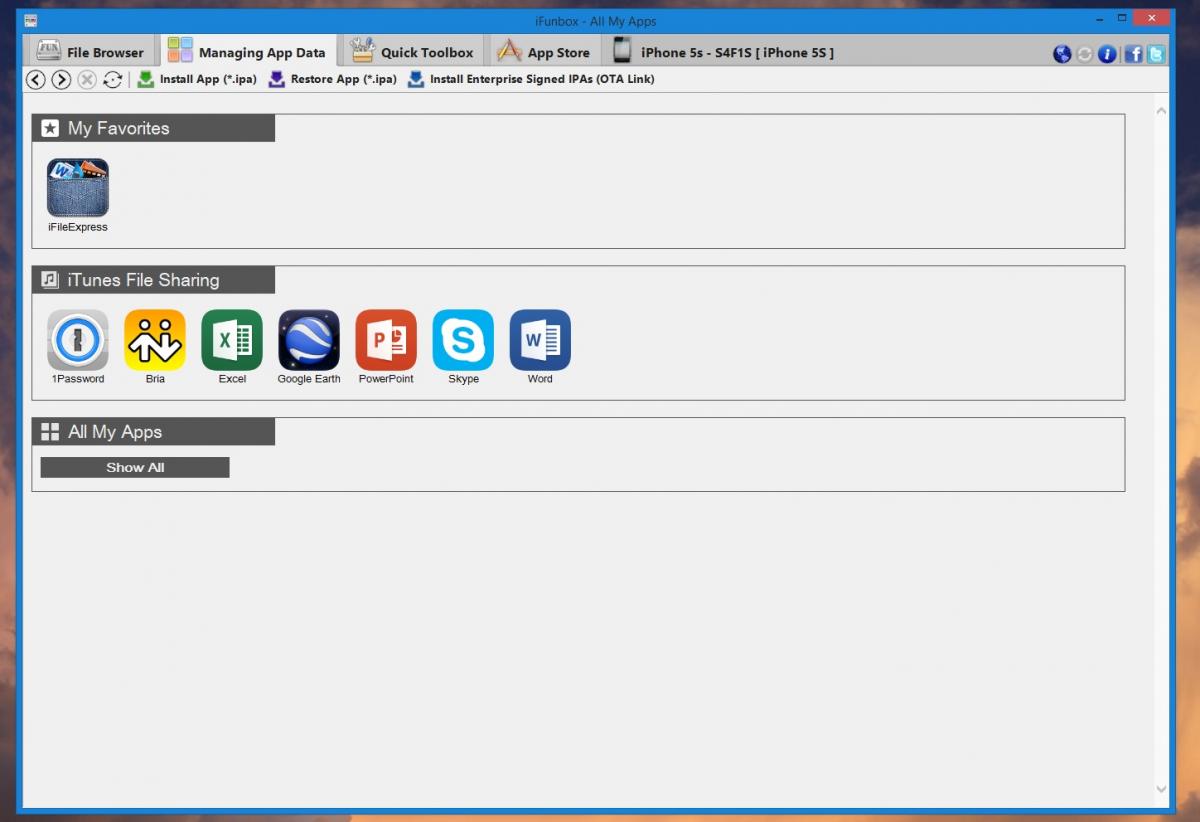The width and height of the screenshot is (1200, 822).
Task: Go back with the left arrow button
Action: 36,80
